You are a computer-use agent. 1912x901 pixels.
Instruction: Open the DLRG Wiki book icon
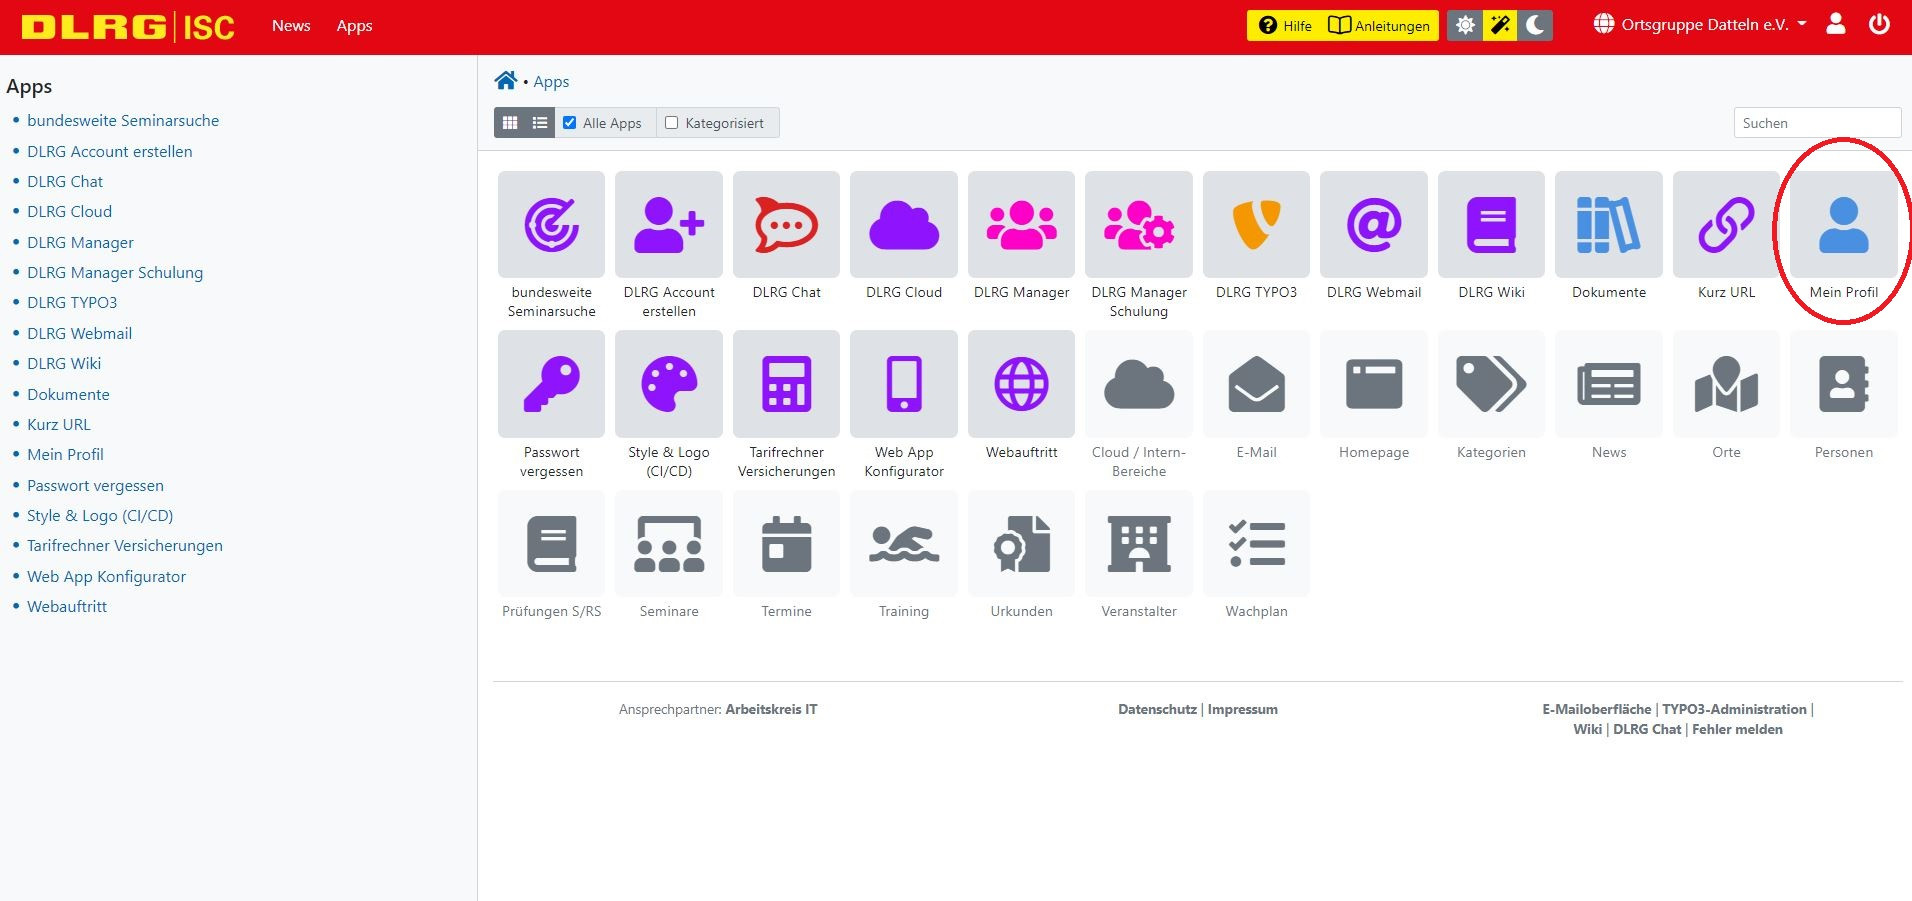[x=1491, y=224]
